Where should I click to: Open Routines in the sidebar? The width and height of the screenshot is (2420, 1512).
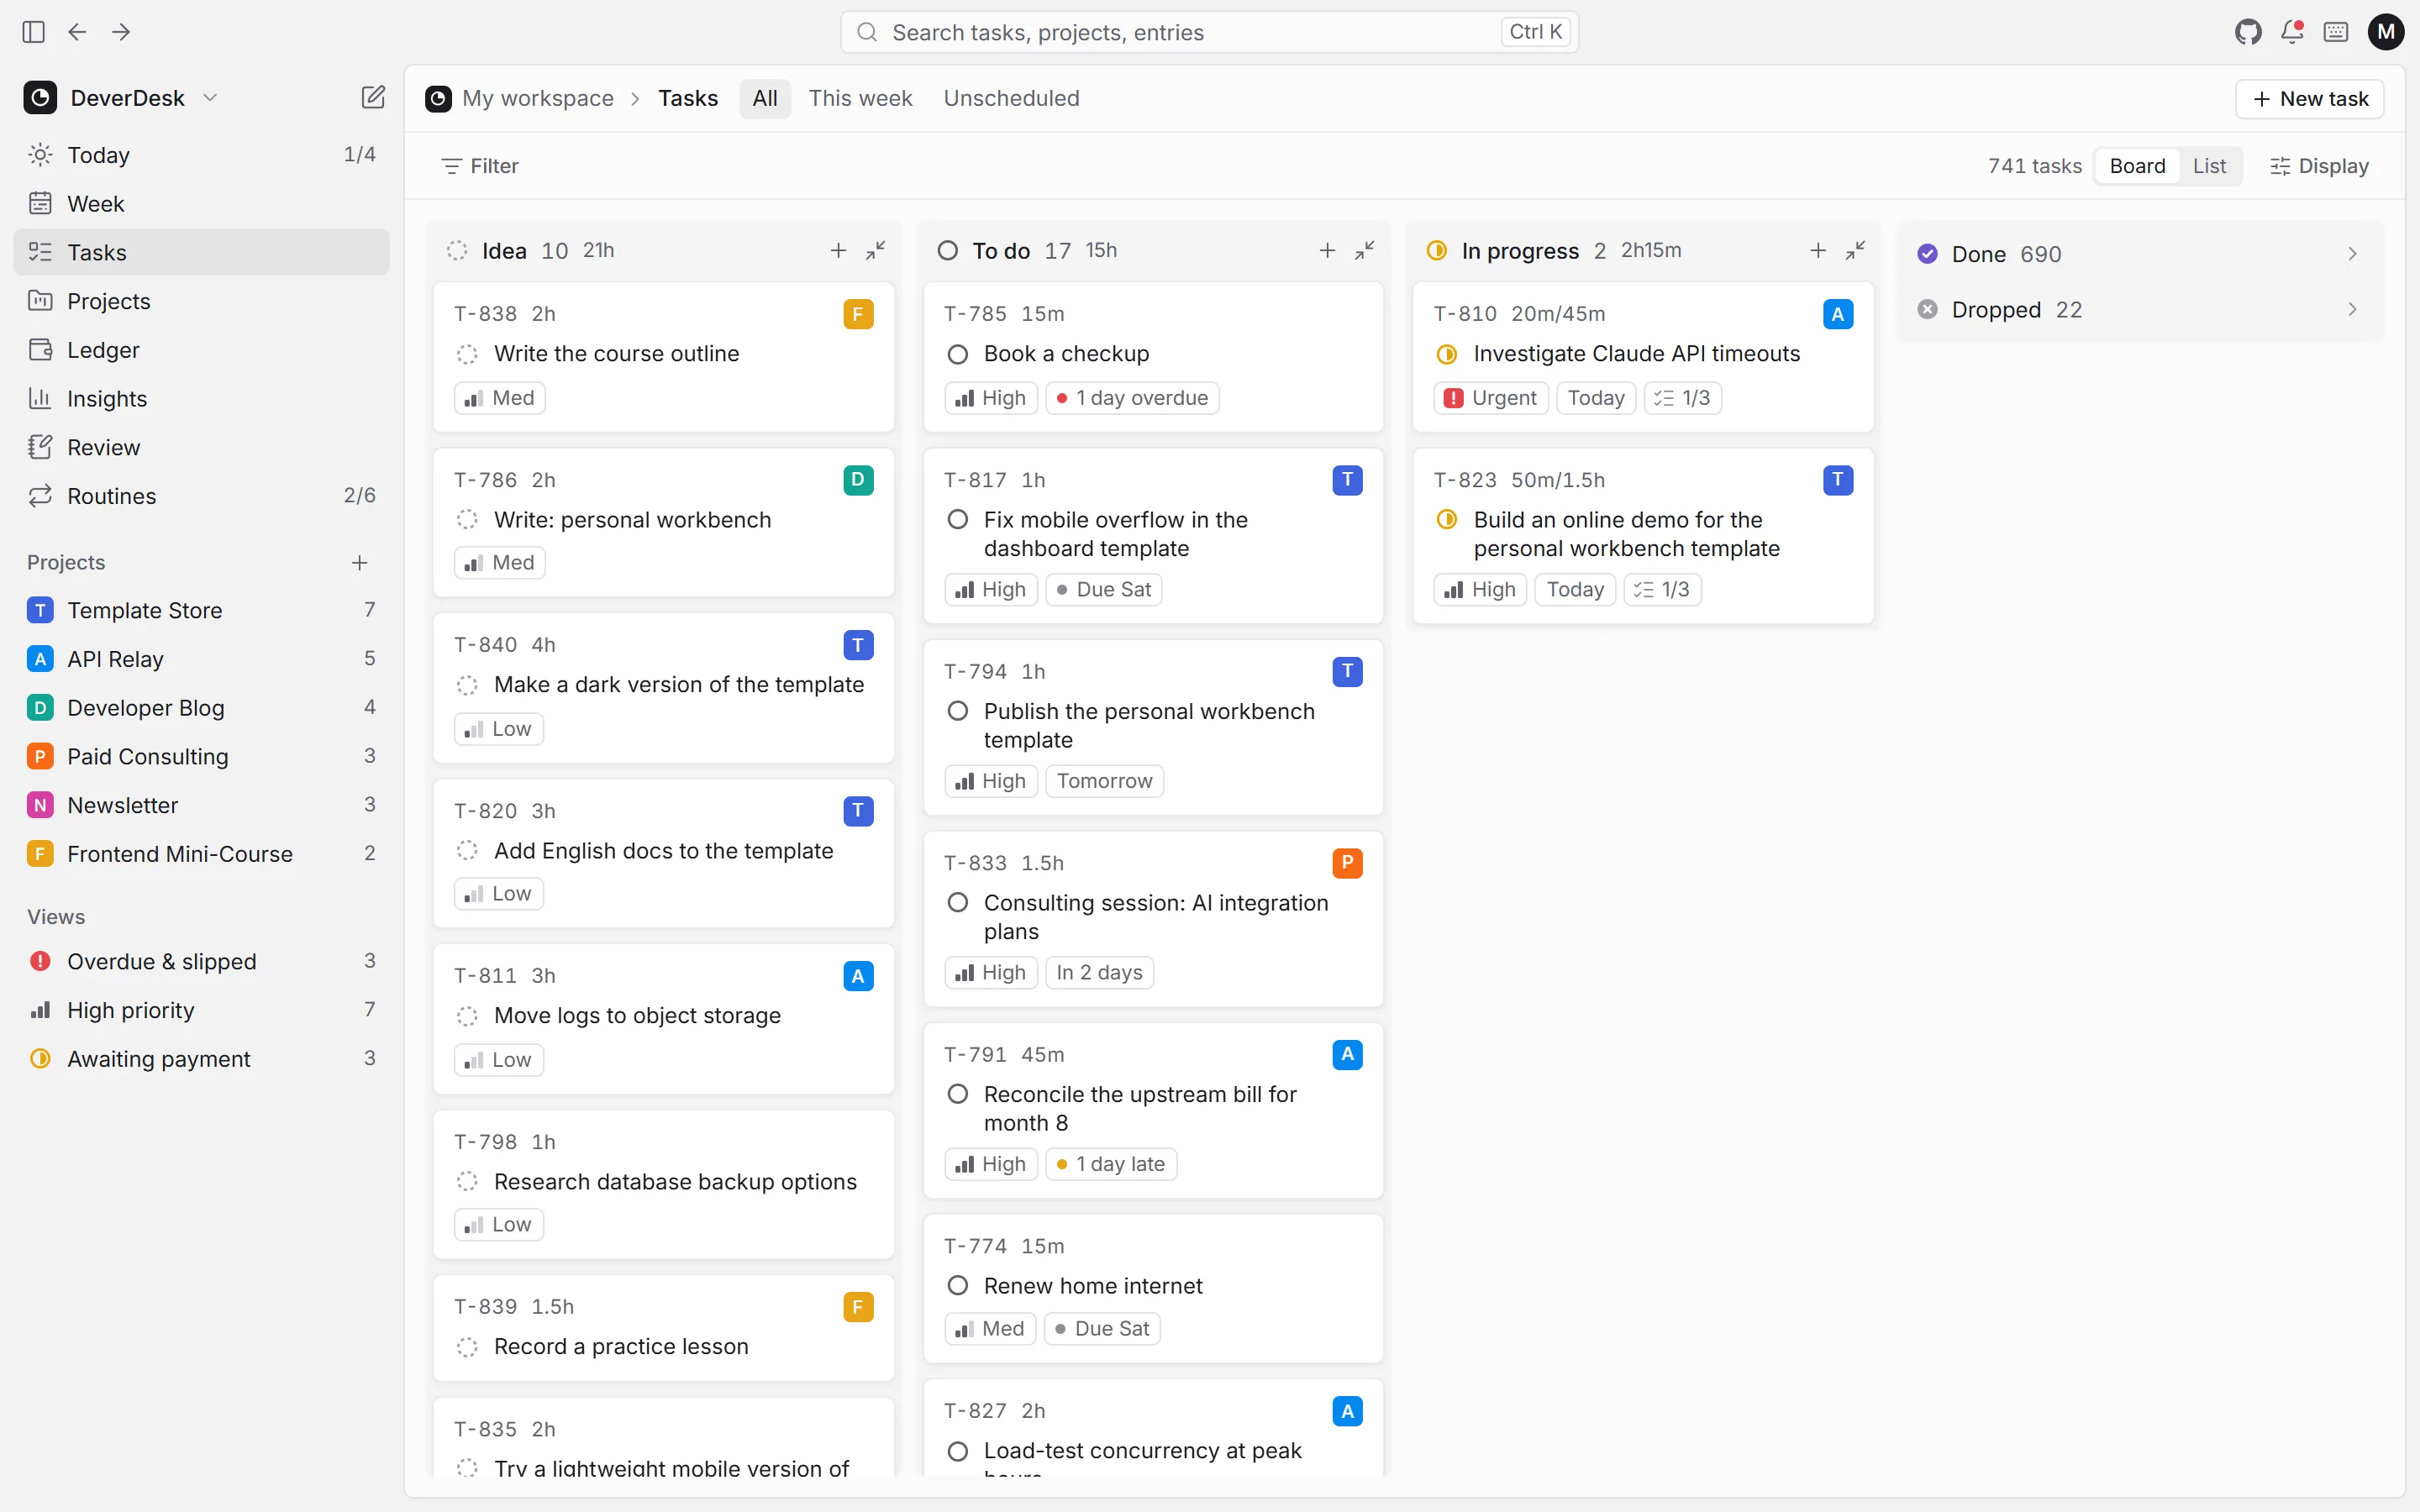[201, 496]
